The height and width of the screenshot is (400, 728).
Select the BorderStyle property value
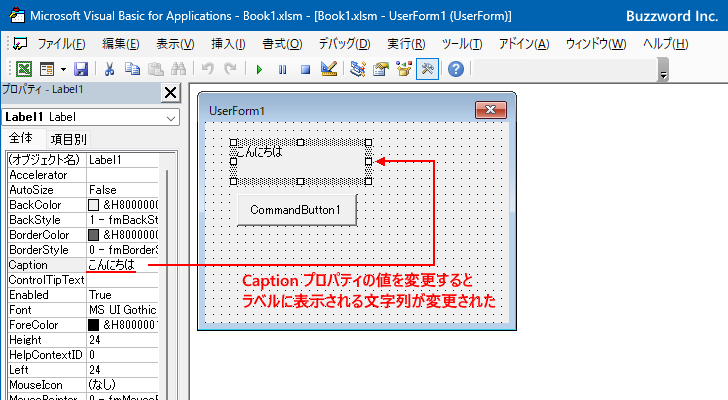click(x=123, y=250)
